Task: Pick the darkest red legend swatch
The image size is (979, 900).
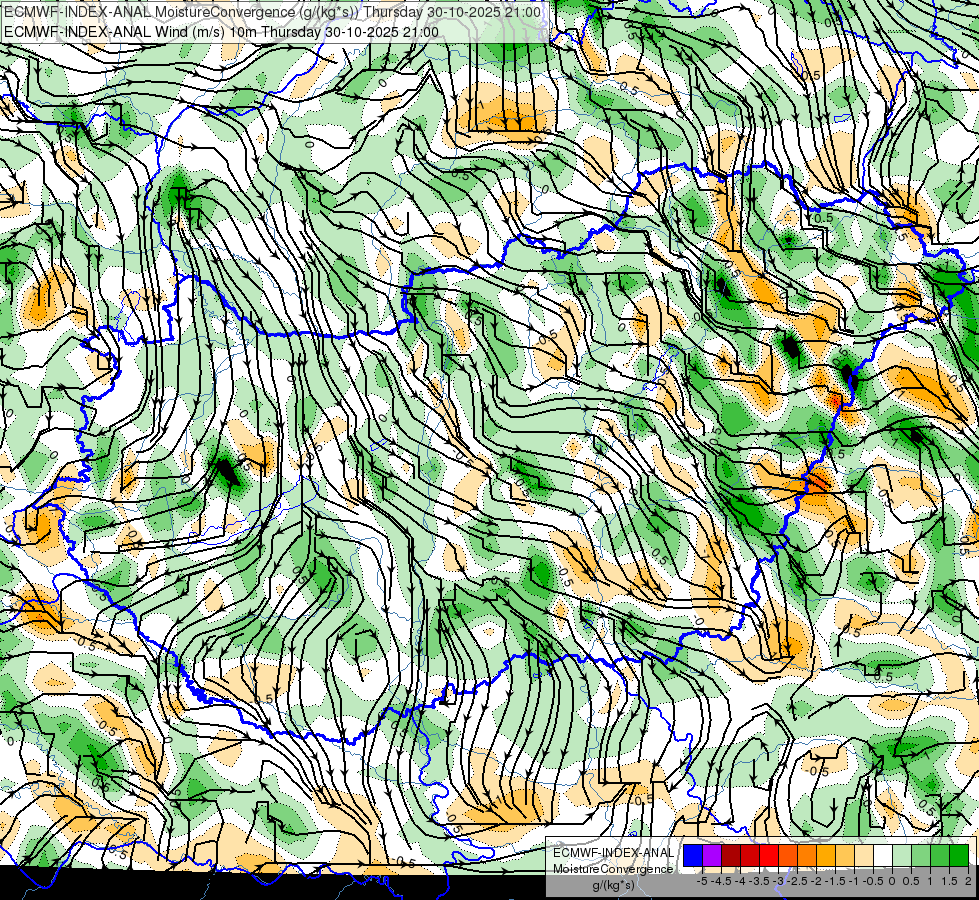Action: click(x=731, y=856)
